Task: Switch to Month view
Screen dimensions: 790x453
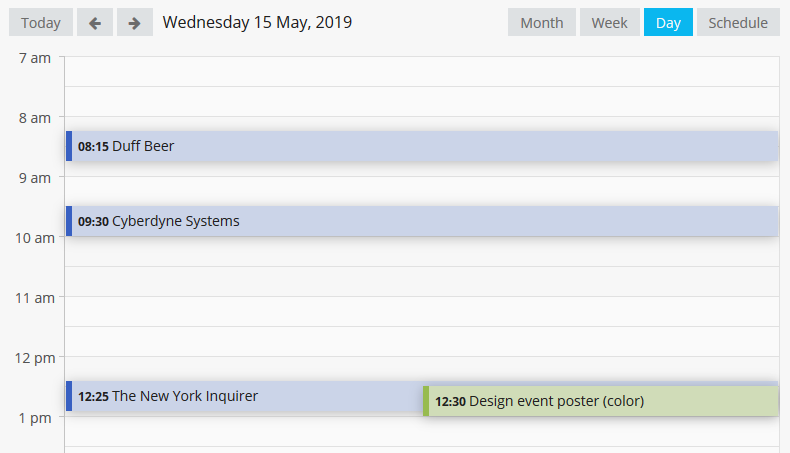Action: pyautogui.click(x=541, y=22)
